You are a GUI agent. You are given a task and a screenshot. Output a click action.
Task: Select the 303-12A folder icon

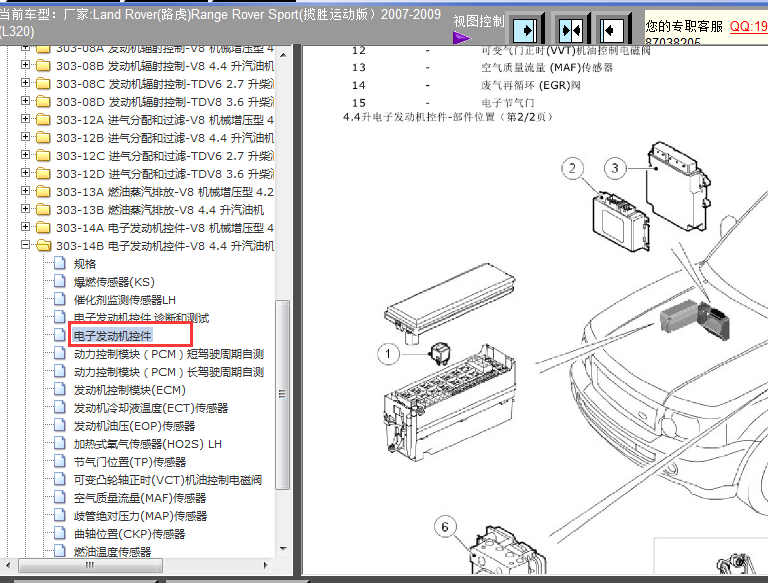[x=43, y=119]
